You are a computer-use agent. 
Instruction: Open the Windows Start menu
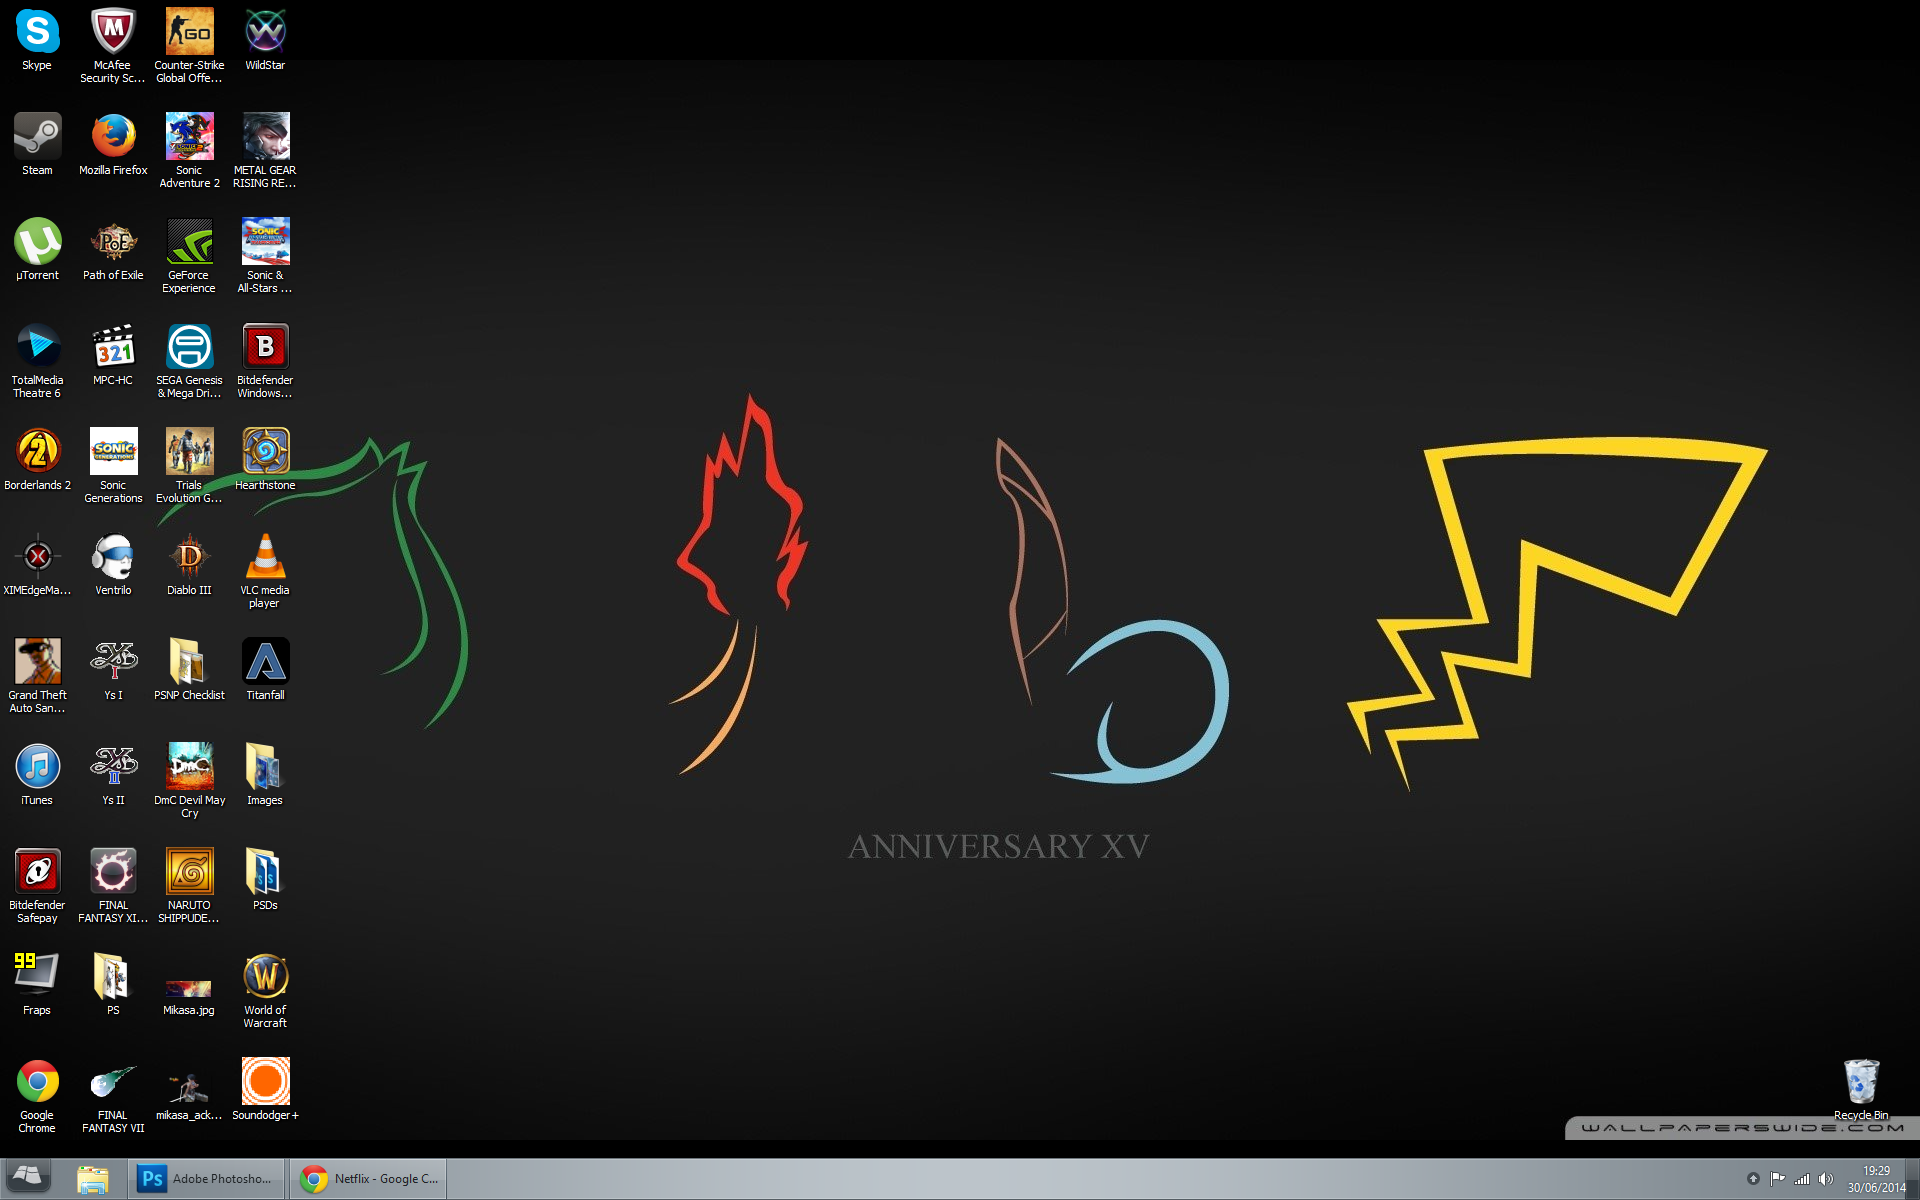click(x=29, y=1178)
